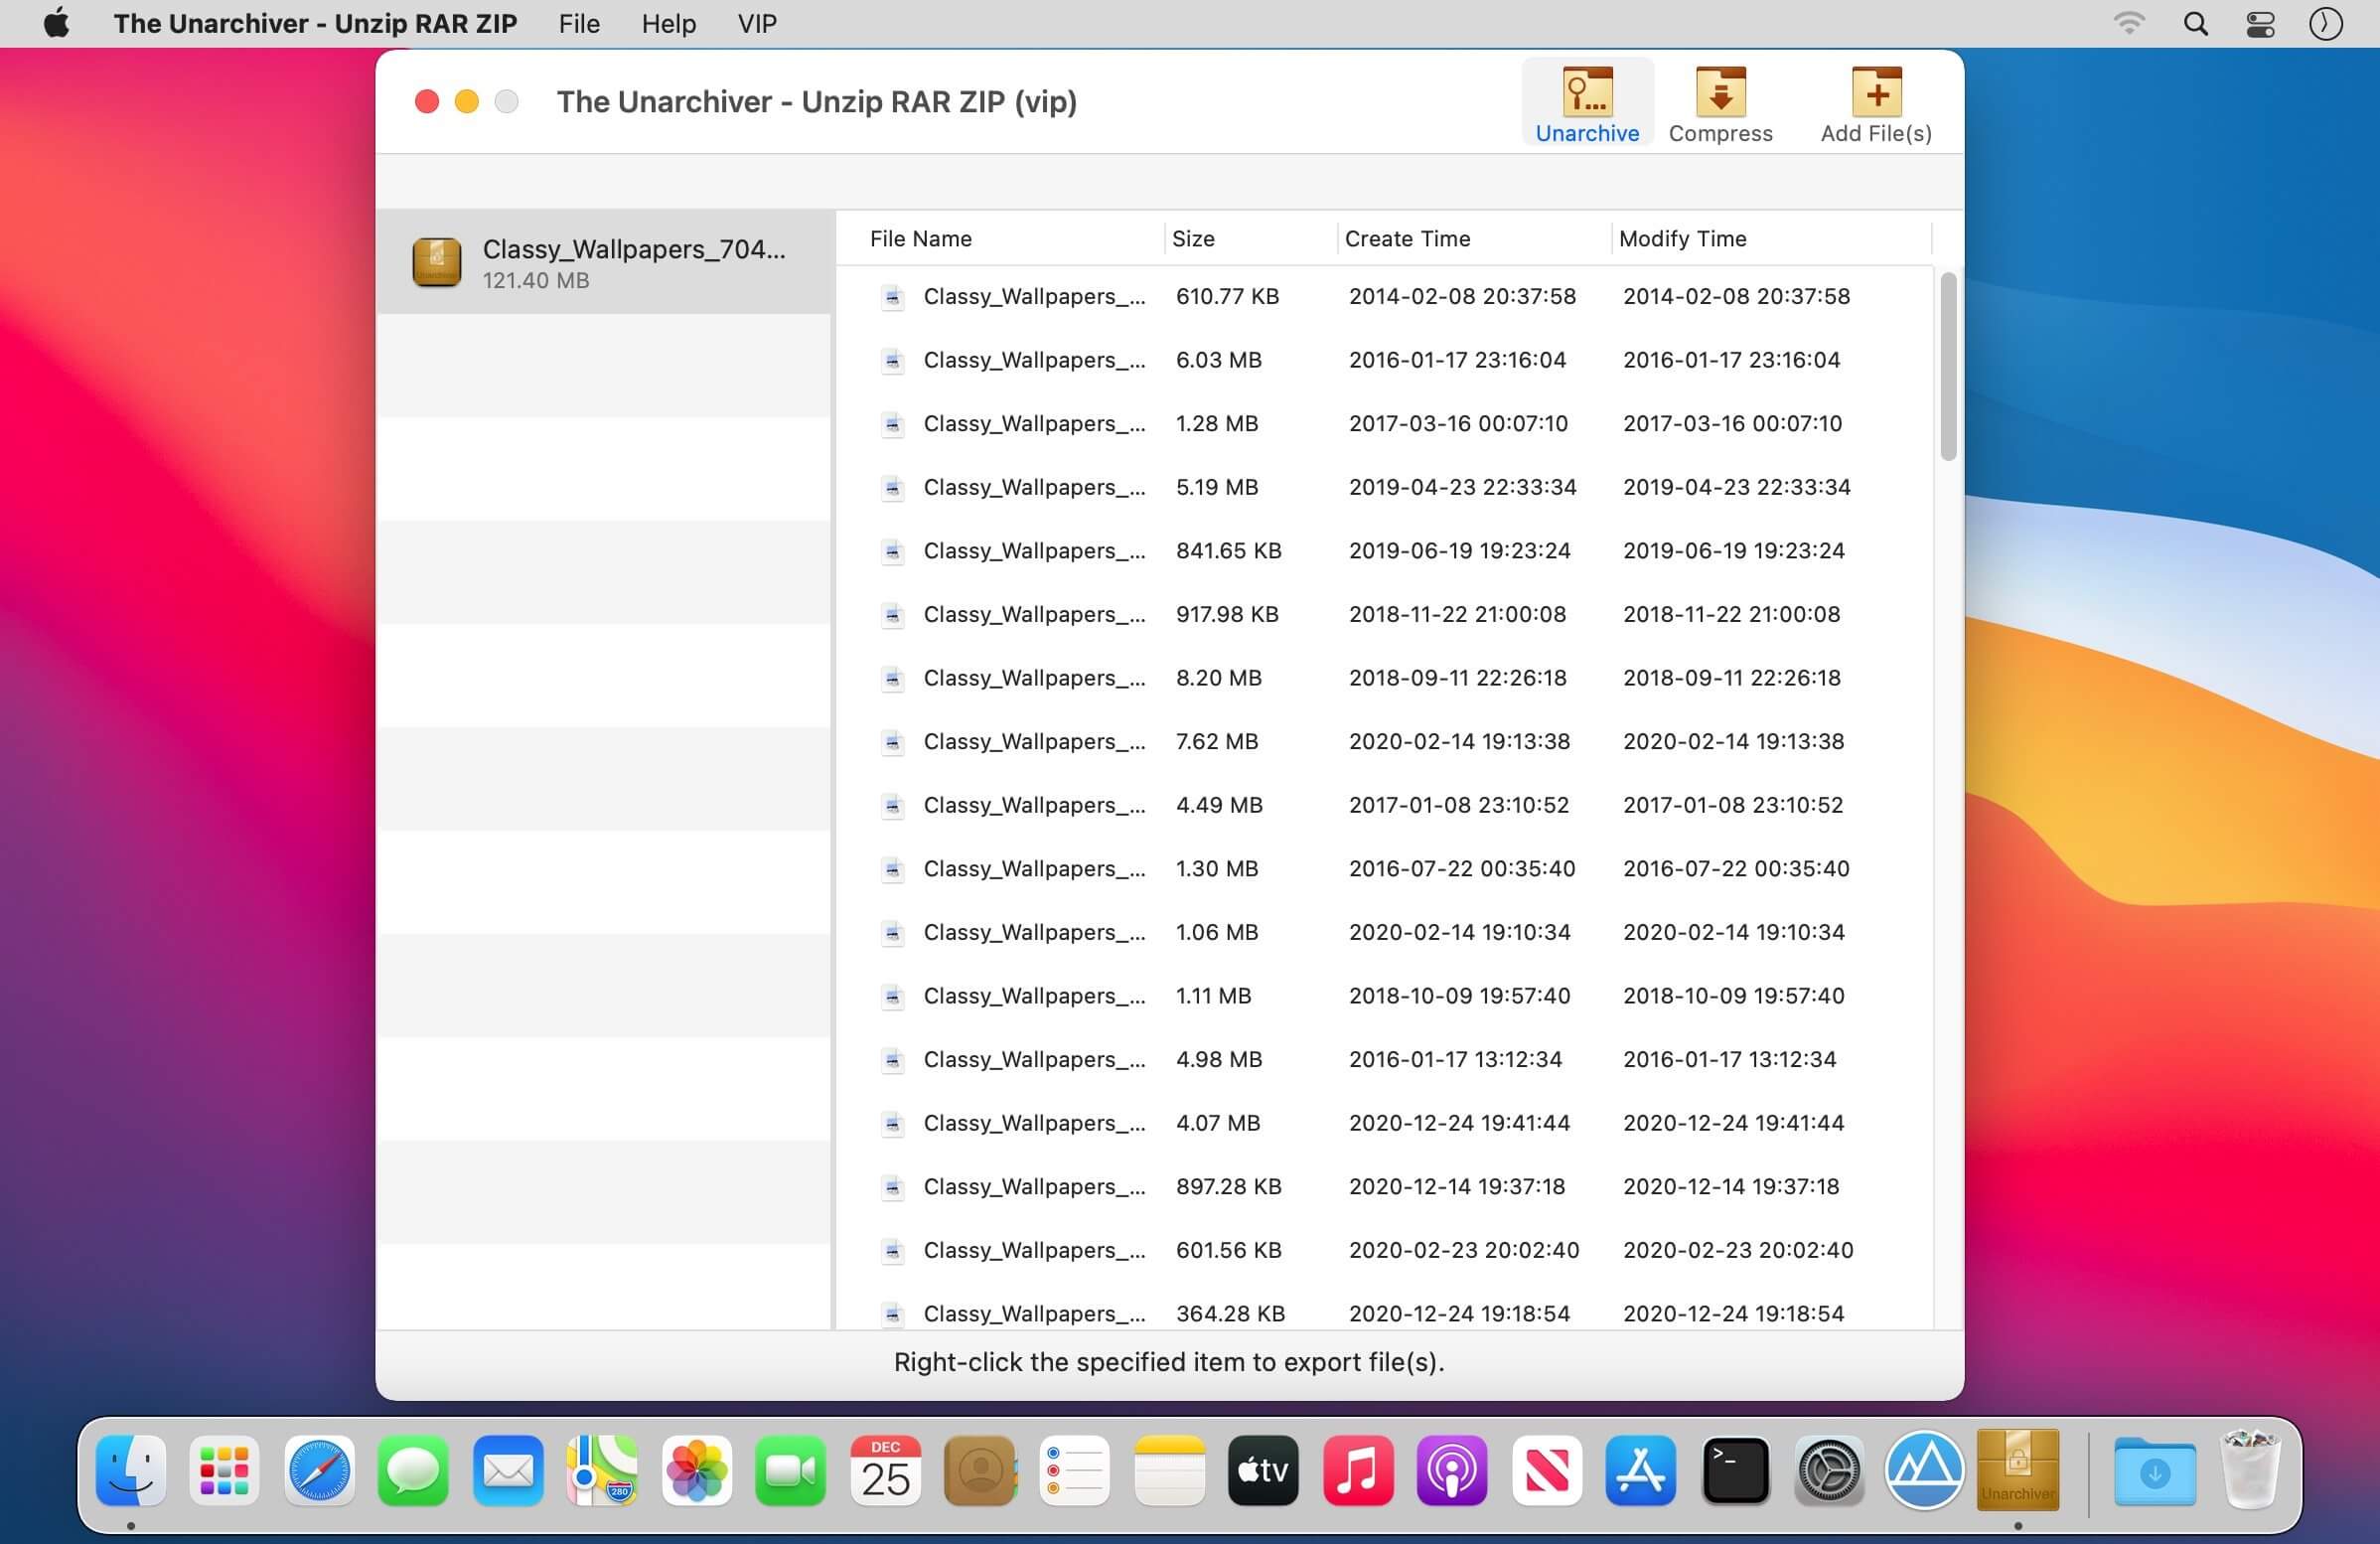Click the Compress toolbar icon
The height and width of the screenshot is (1544, 2380).
(x=1720, y=102)
